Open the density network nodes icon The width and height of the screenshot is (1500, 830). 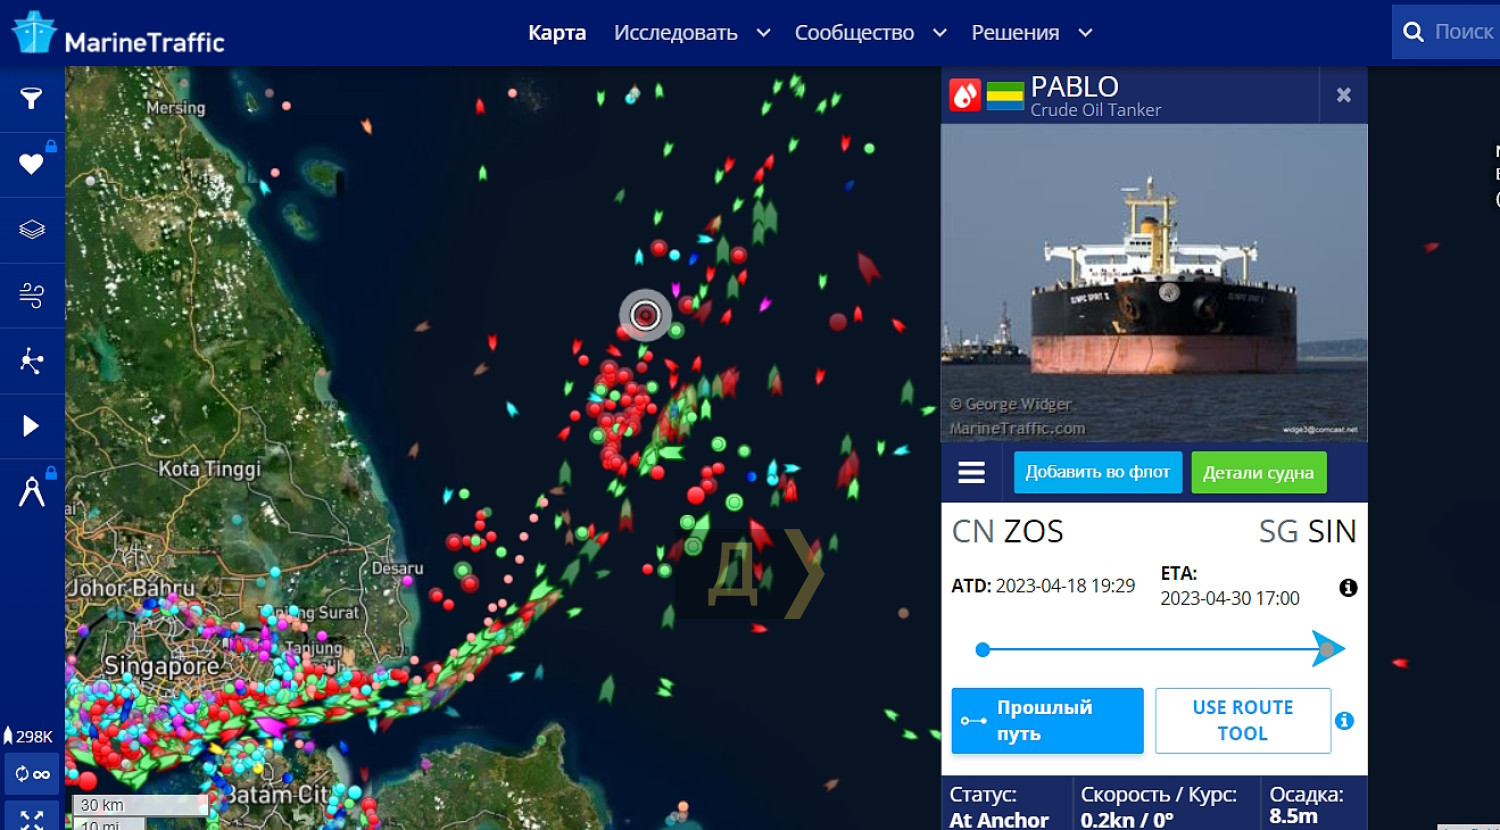click(x=31, y=361)
